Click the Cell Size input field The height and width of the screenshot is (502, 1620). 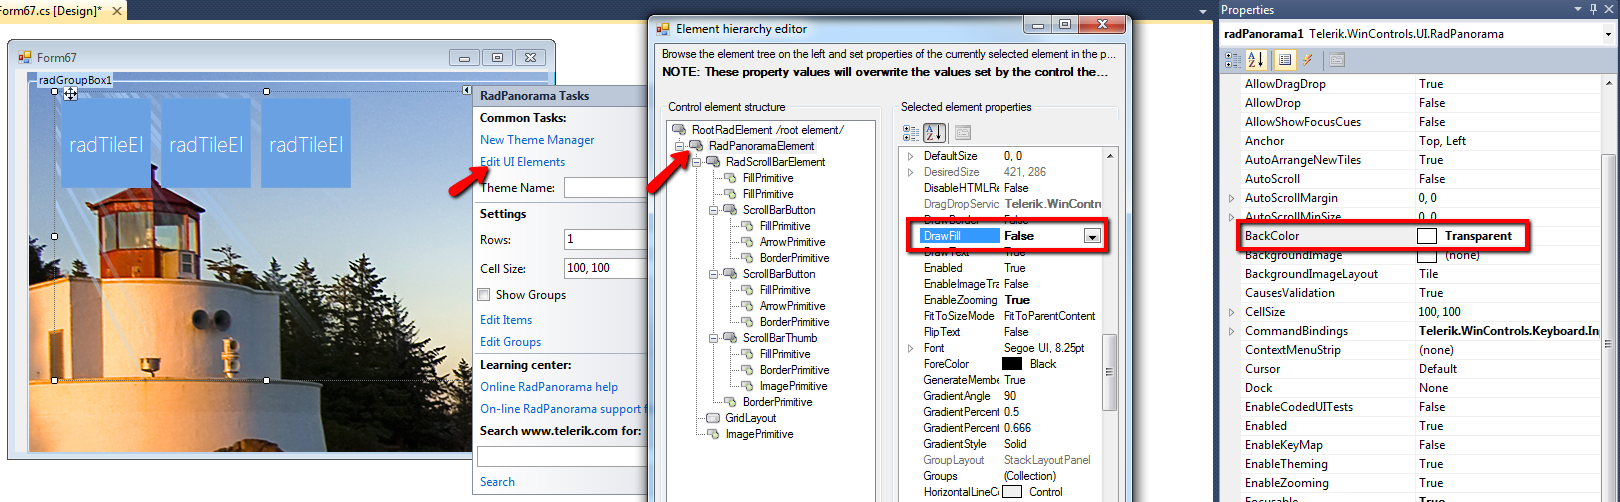(606, 268)
